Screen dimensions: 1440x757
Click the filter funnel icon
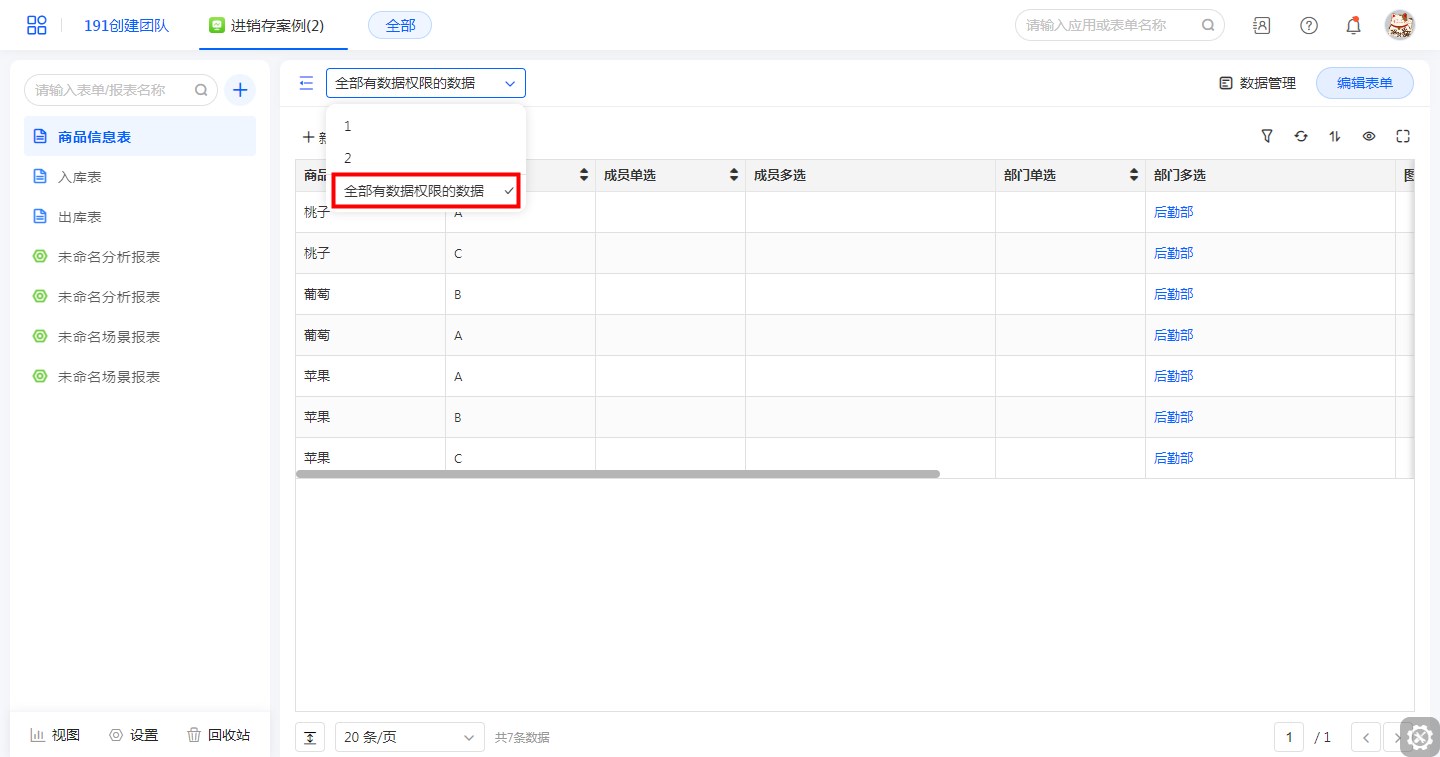click(1267, 136)
